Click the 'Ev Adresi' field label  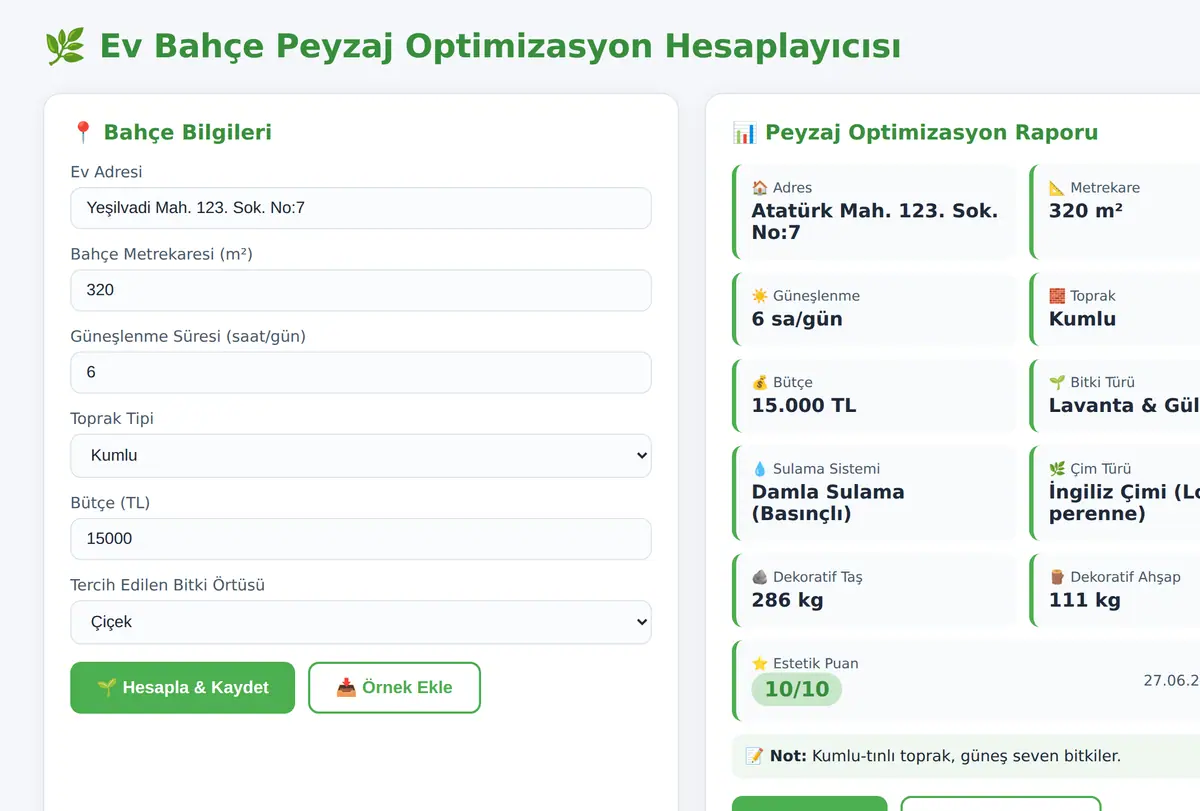coord(106,172)
